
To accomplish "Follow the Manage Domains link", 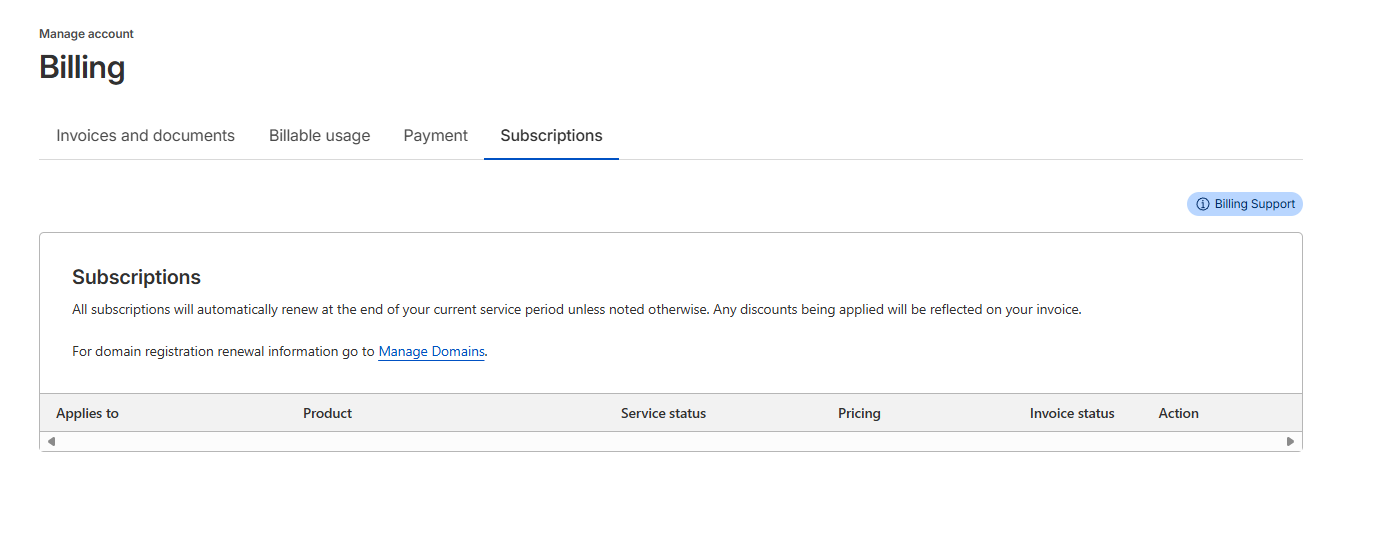I will click(x=431, y=352).
